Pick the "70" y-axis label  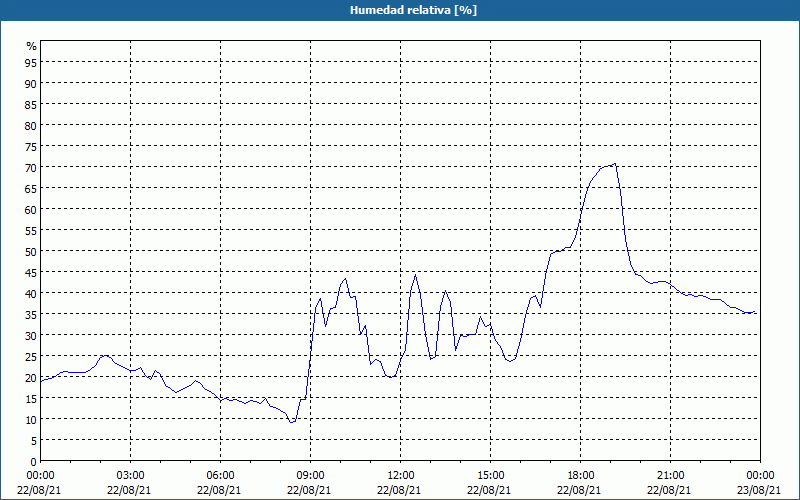coord(31,167)
